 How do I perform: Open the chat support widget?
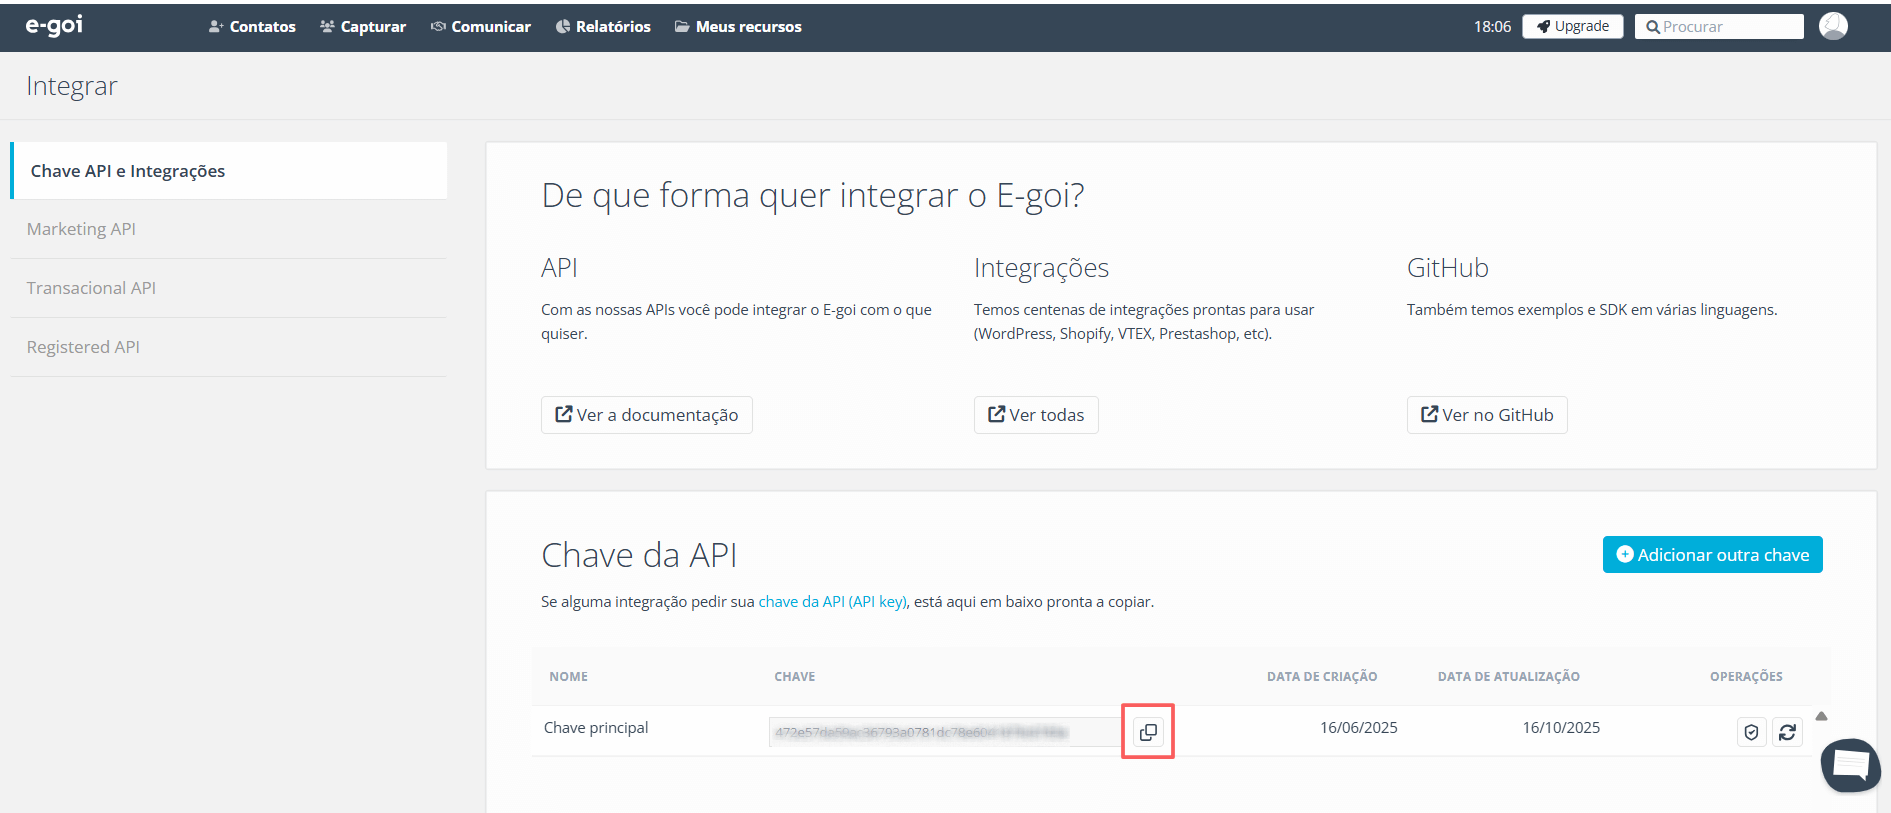point(1850,765)
